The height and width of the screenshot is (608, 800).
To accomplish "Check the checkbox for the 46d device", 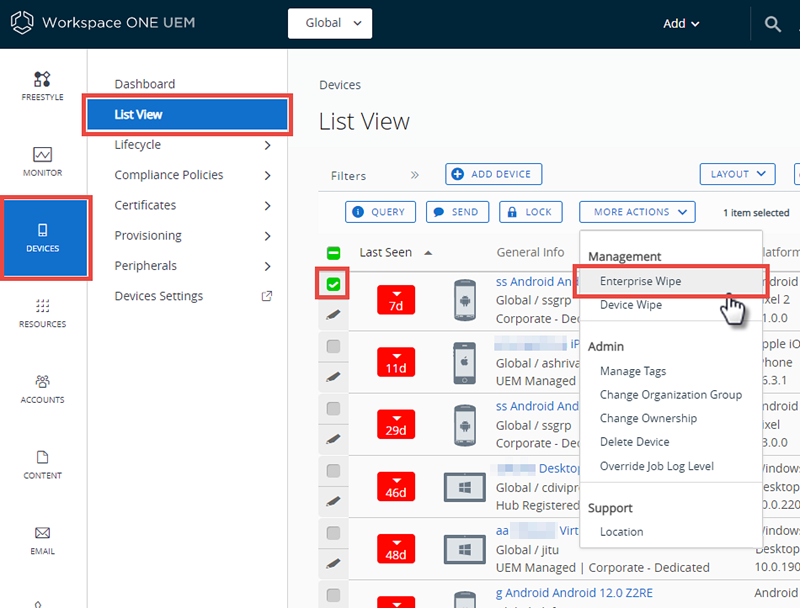I will (333, 470).
